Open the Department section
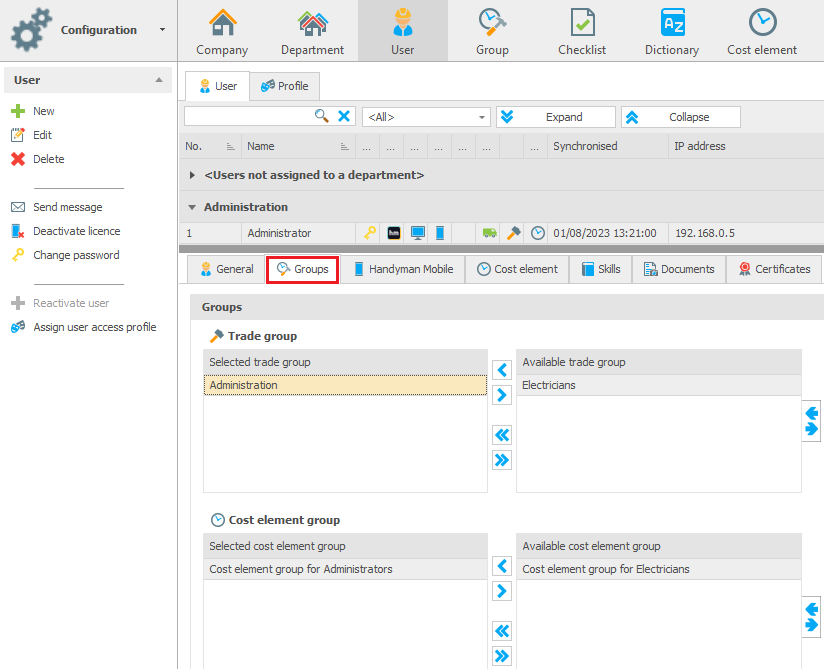Viewport: 824px width, 669px height. click(x=312, y=31)
